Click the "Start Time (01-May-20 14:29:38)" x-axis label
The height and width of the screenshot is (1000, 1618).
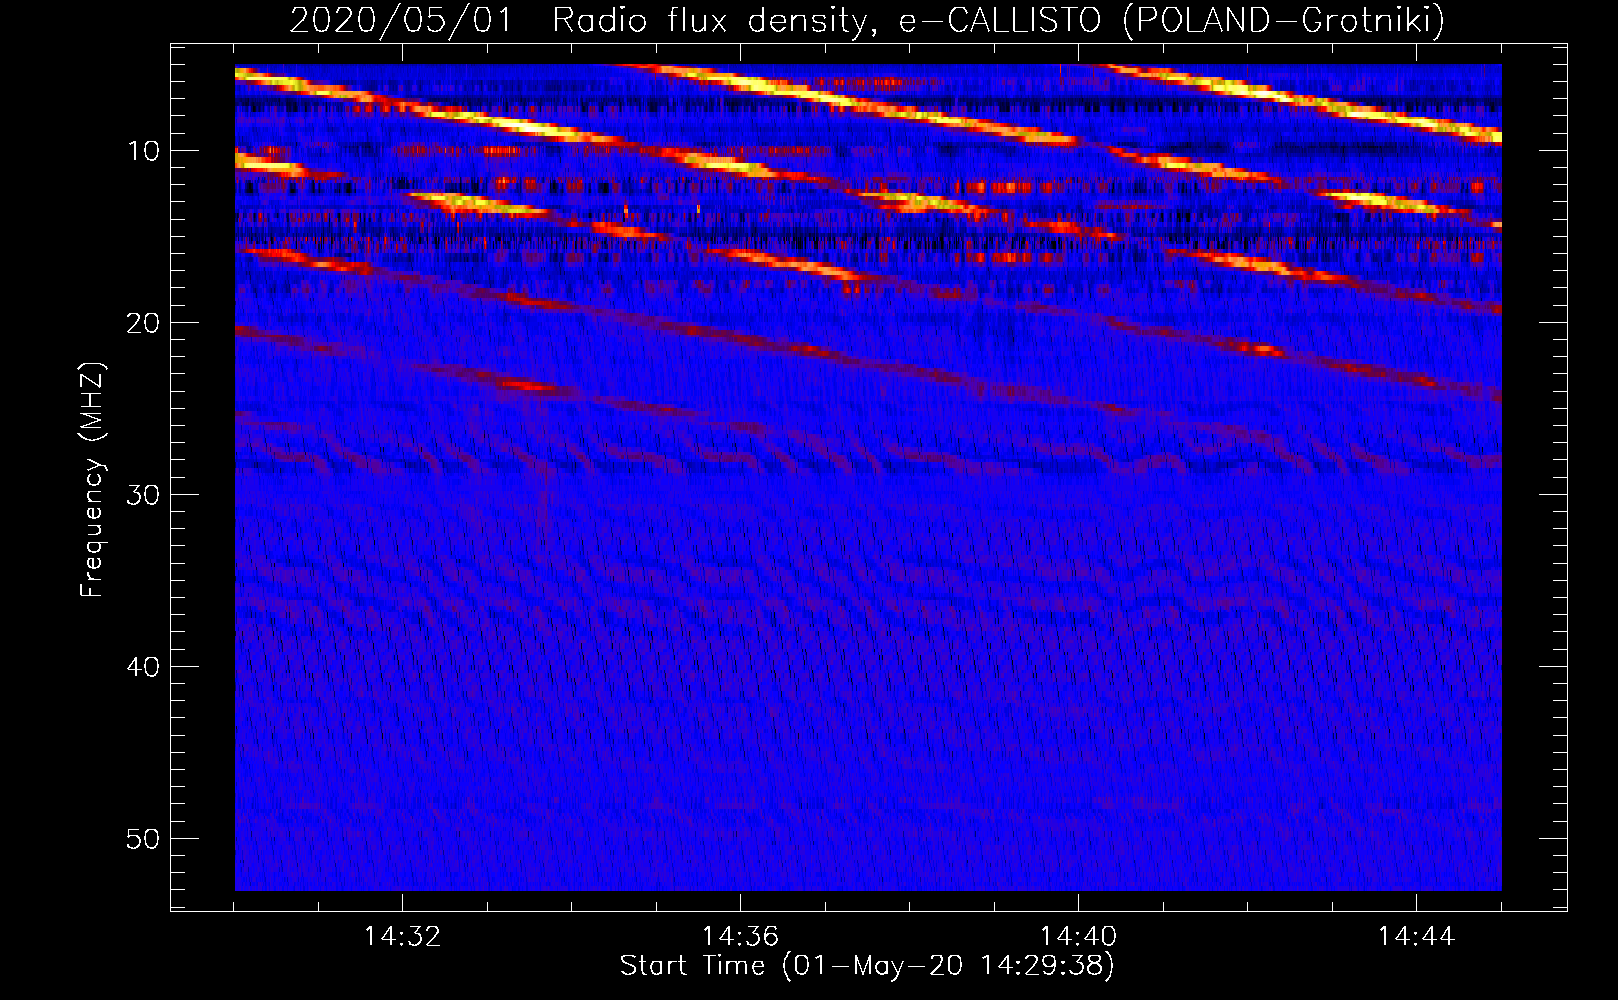867,966
